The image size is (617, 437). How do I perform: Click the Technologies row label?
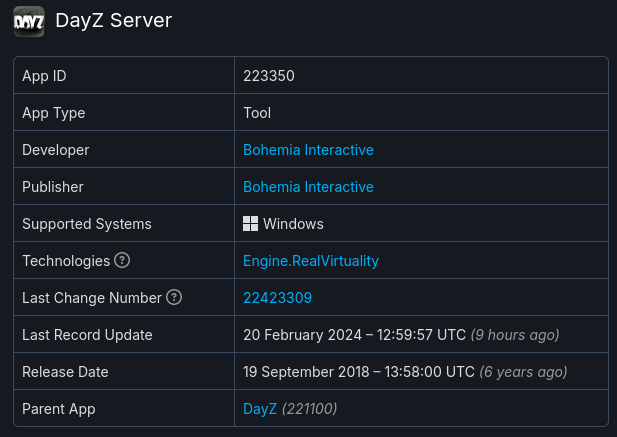click(66, 261)
